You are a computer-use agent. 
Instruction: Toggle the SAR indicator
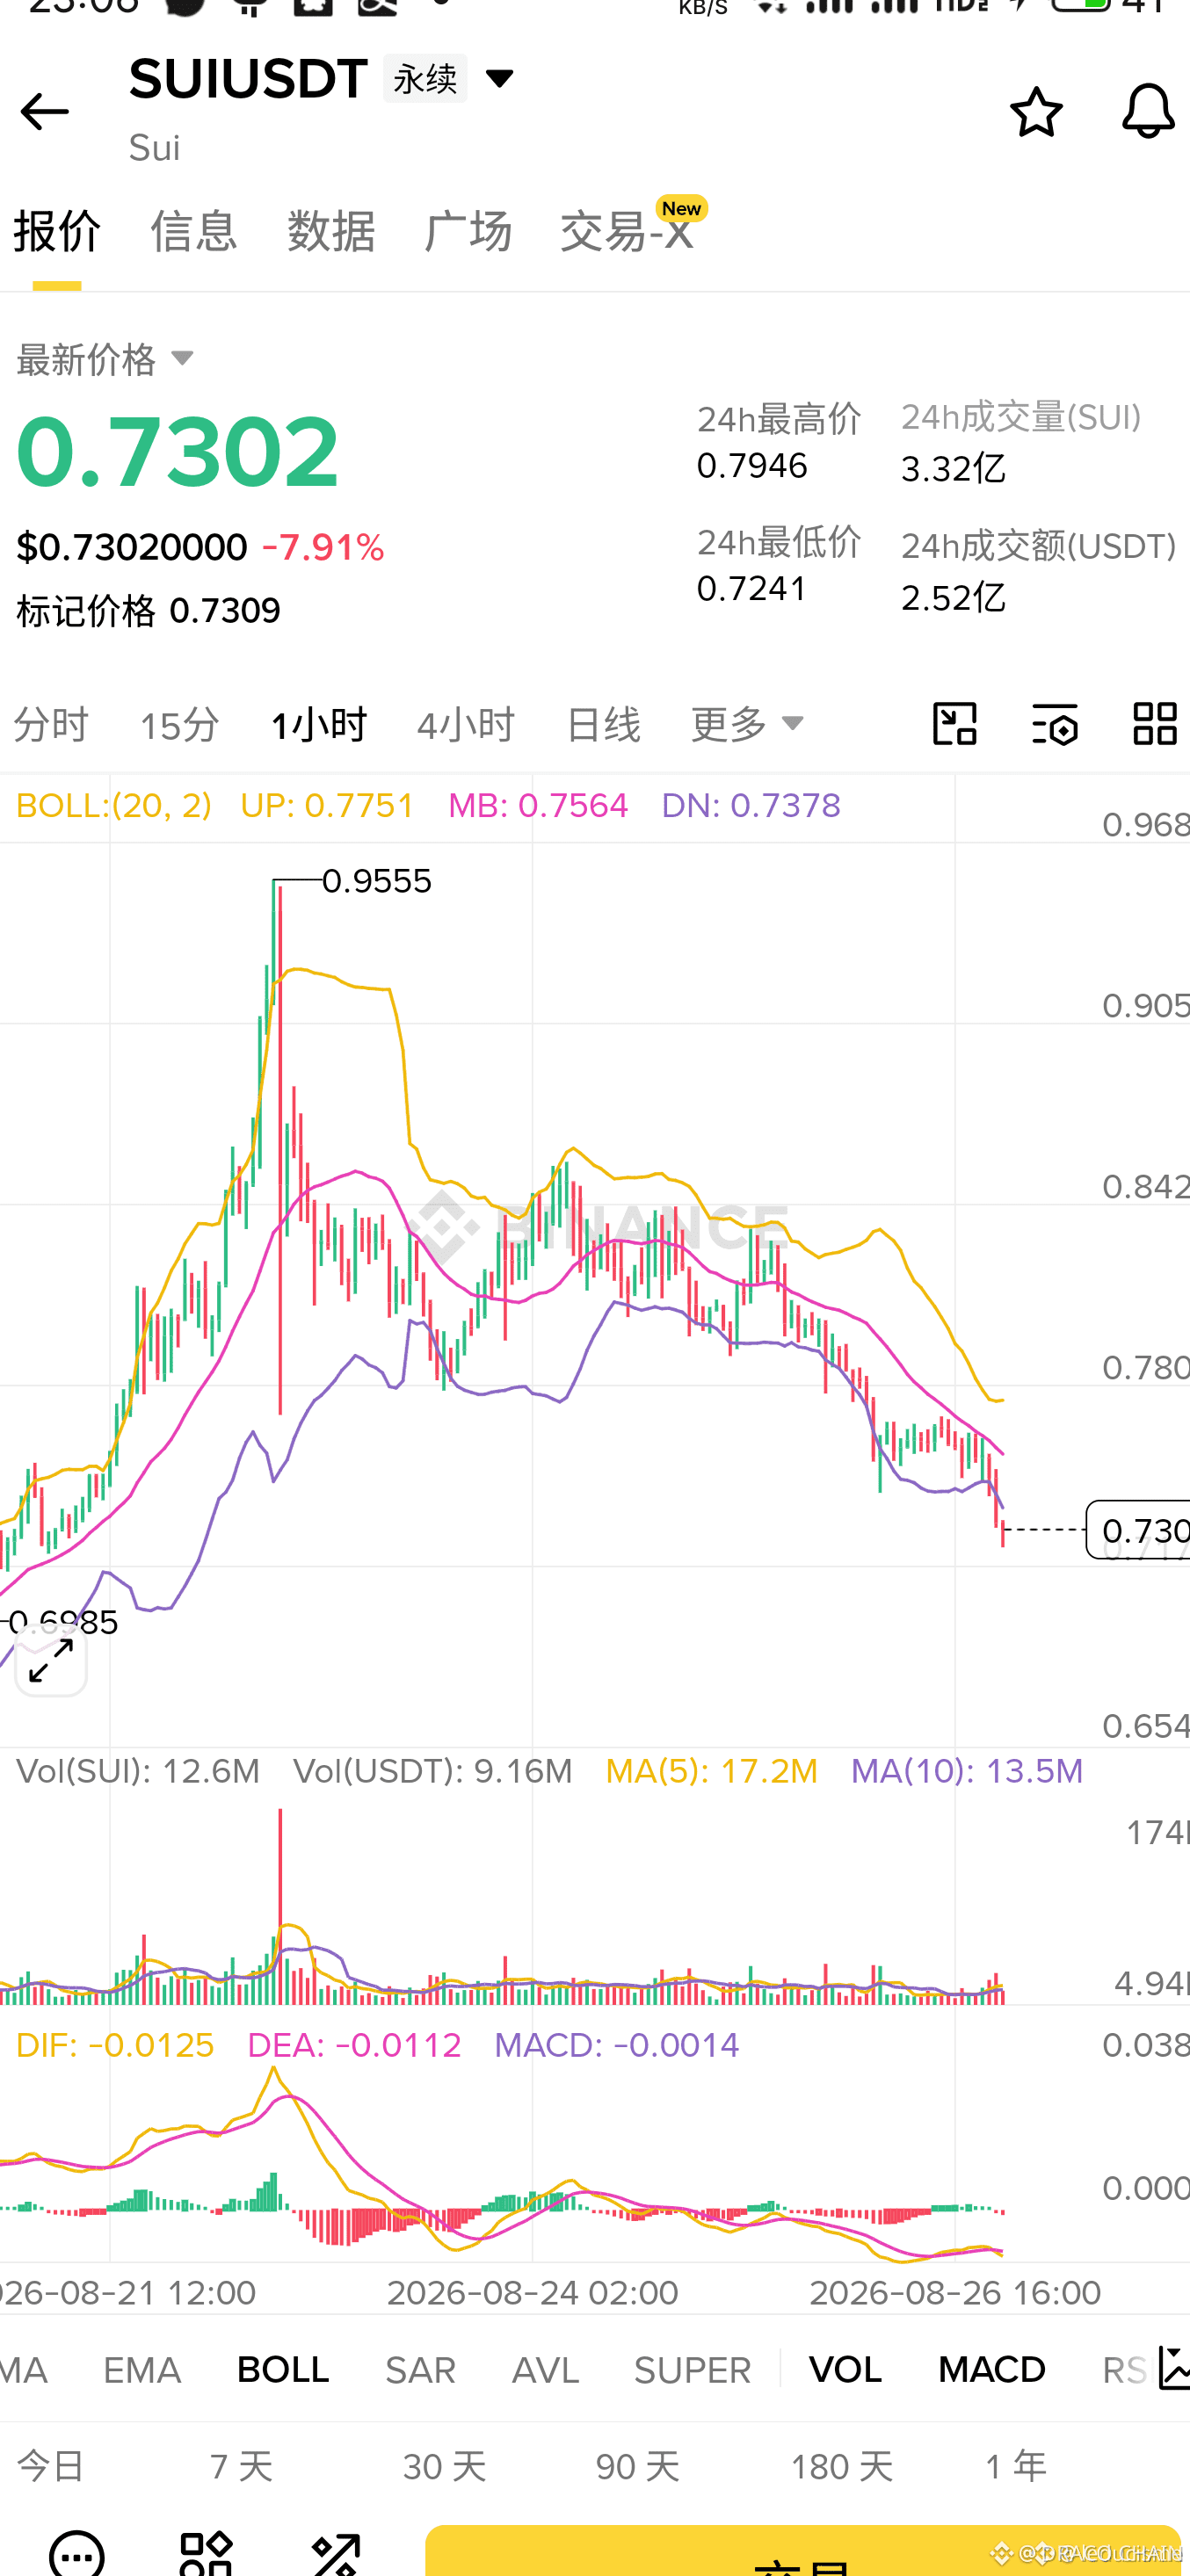pyautogui.click(x=420, y=2370)
